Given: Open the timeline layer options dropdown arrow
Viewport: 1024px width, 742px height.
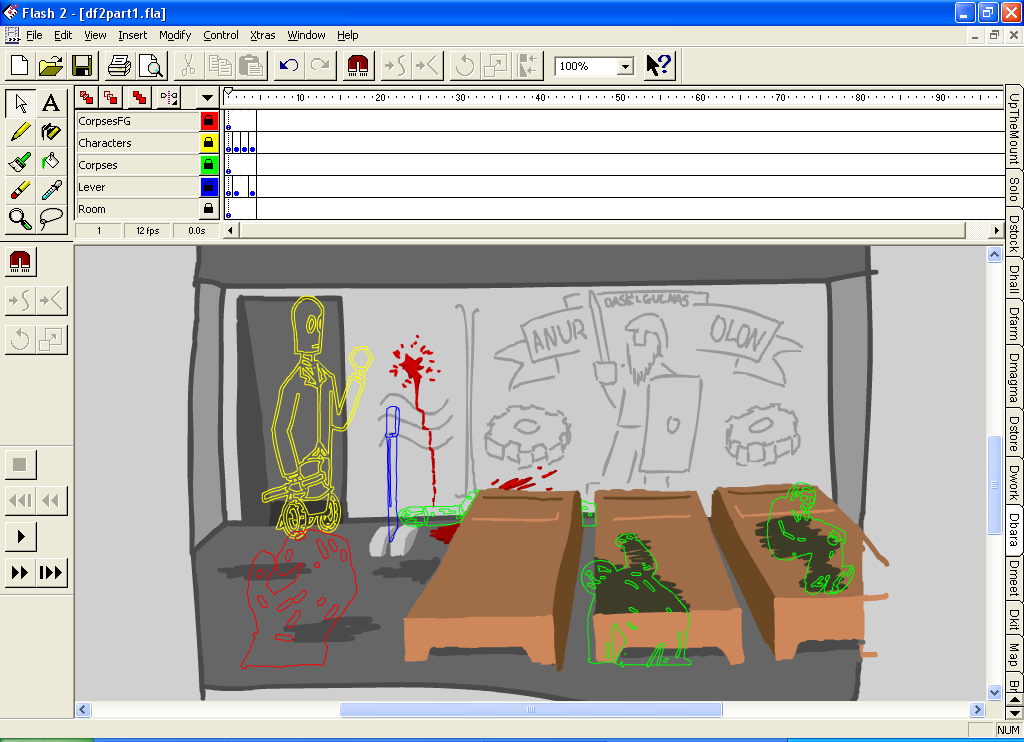Looking at the screenshot, I should 207,98.
